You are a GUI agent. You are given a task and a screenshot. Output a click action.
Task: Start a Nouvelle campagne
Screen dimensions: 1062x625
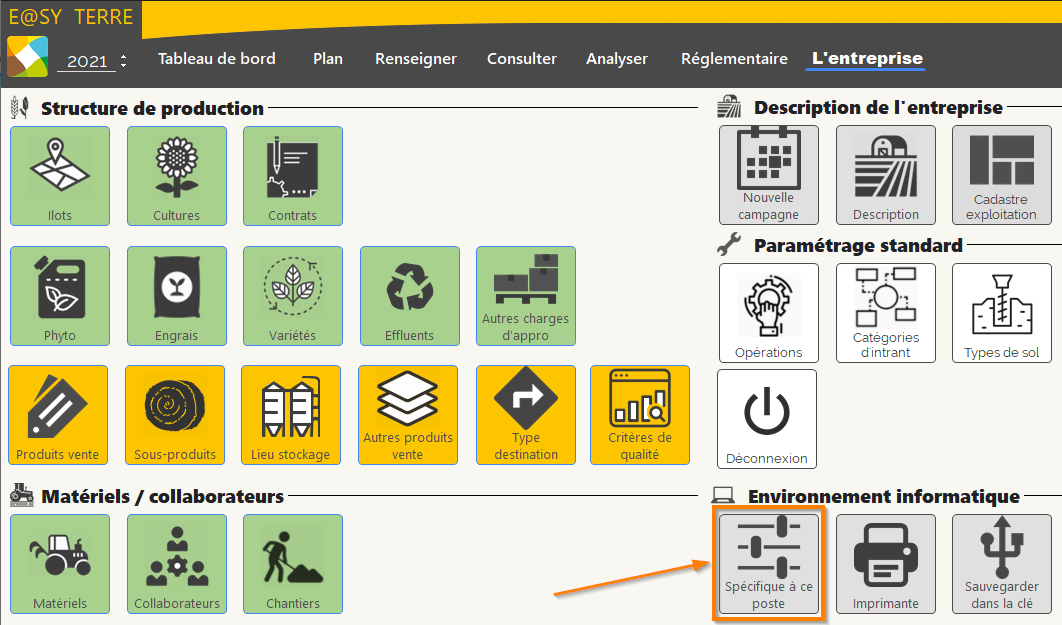(769, 175)
